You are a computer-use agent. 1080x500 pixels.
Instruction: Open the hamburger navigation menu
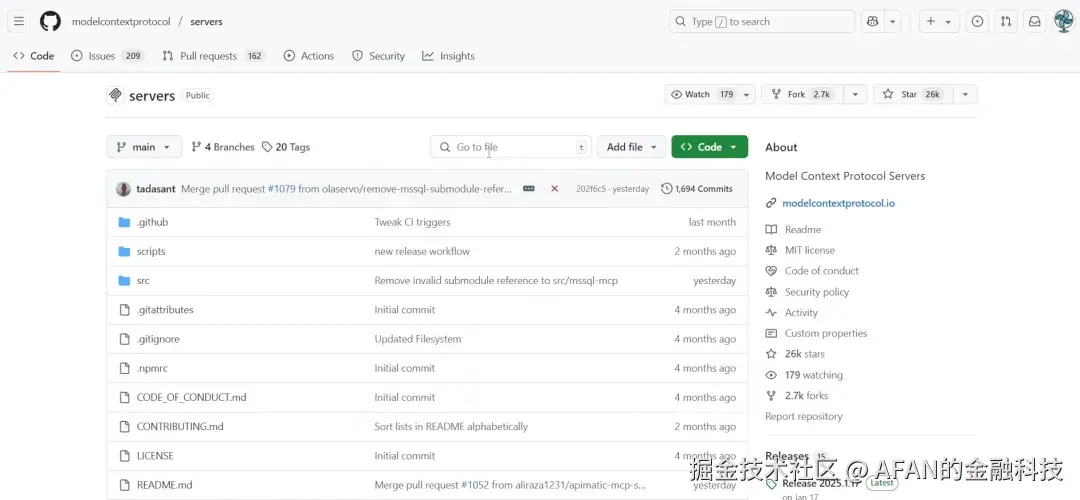[x=19, y=21]
